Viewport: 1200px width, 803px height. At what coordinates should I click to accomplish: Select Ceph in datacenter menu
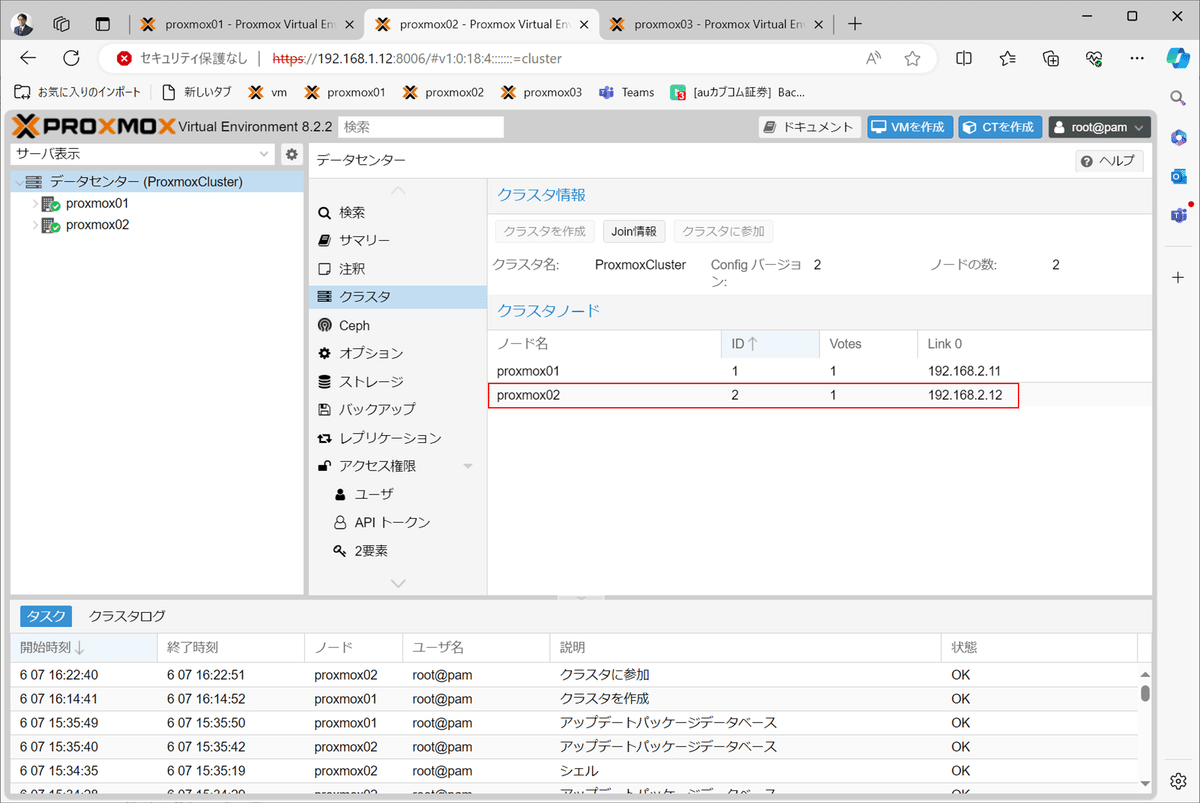398,325
